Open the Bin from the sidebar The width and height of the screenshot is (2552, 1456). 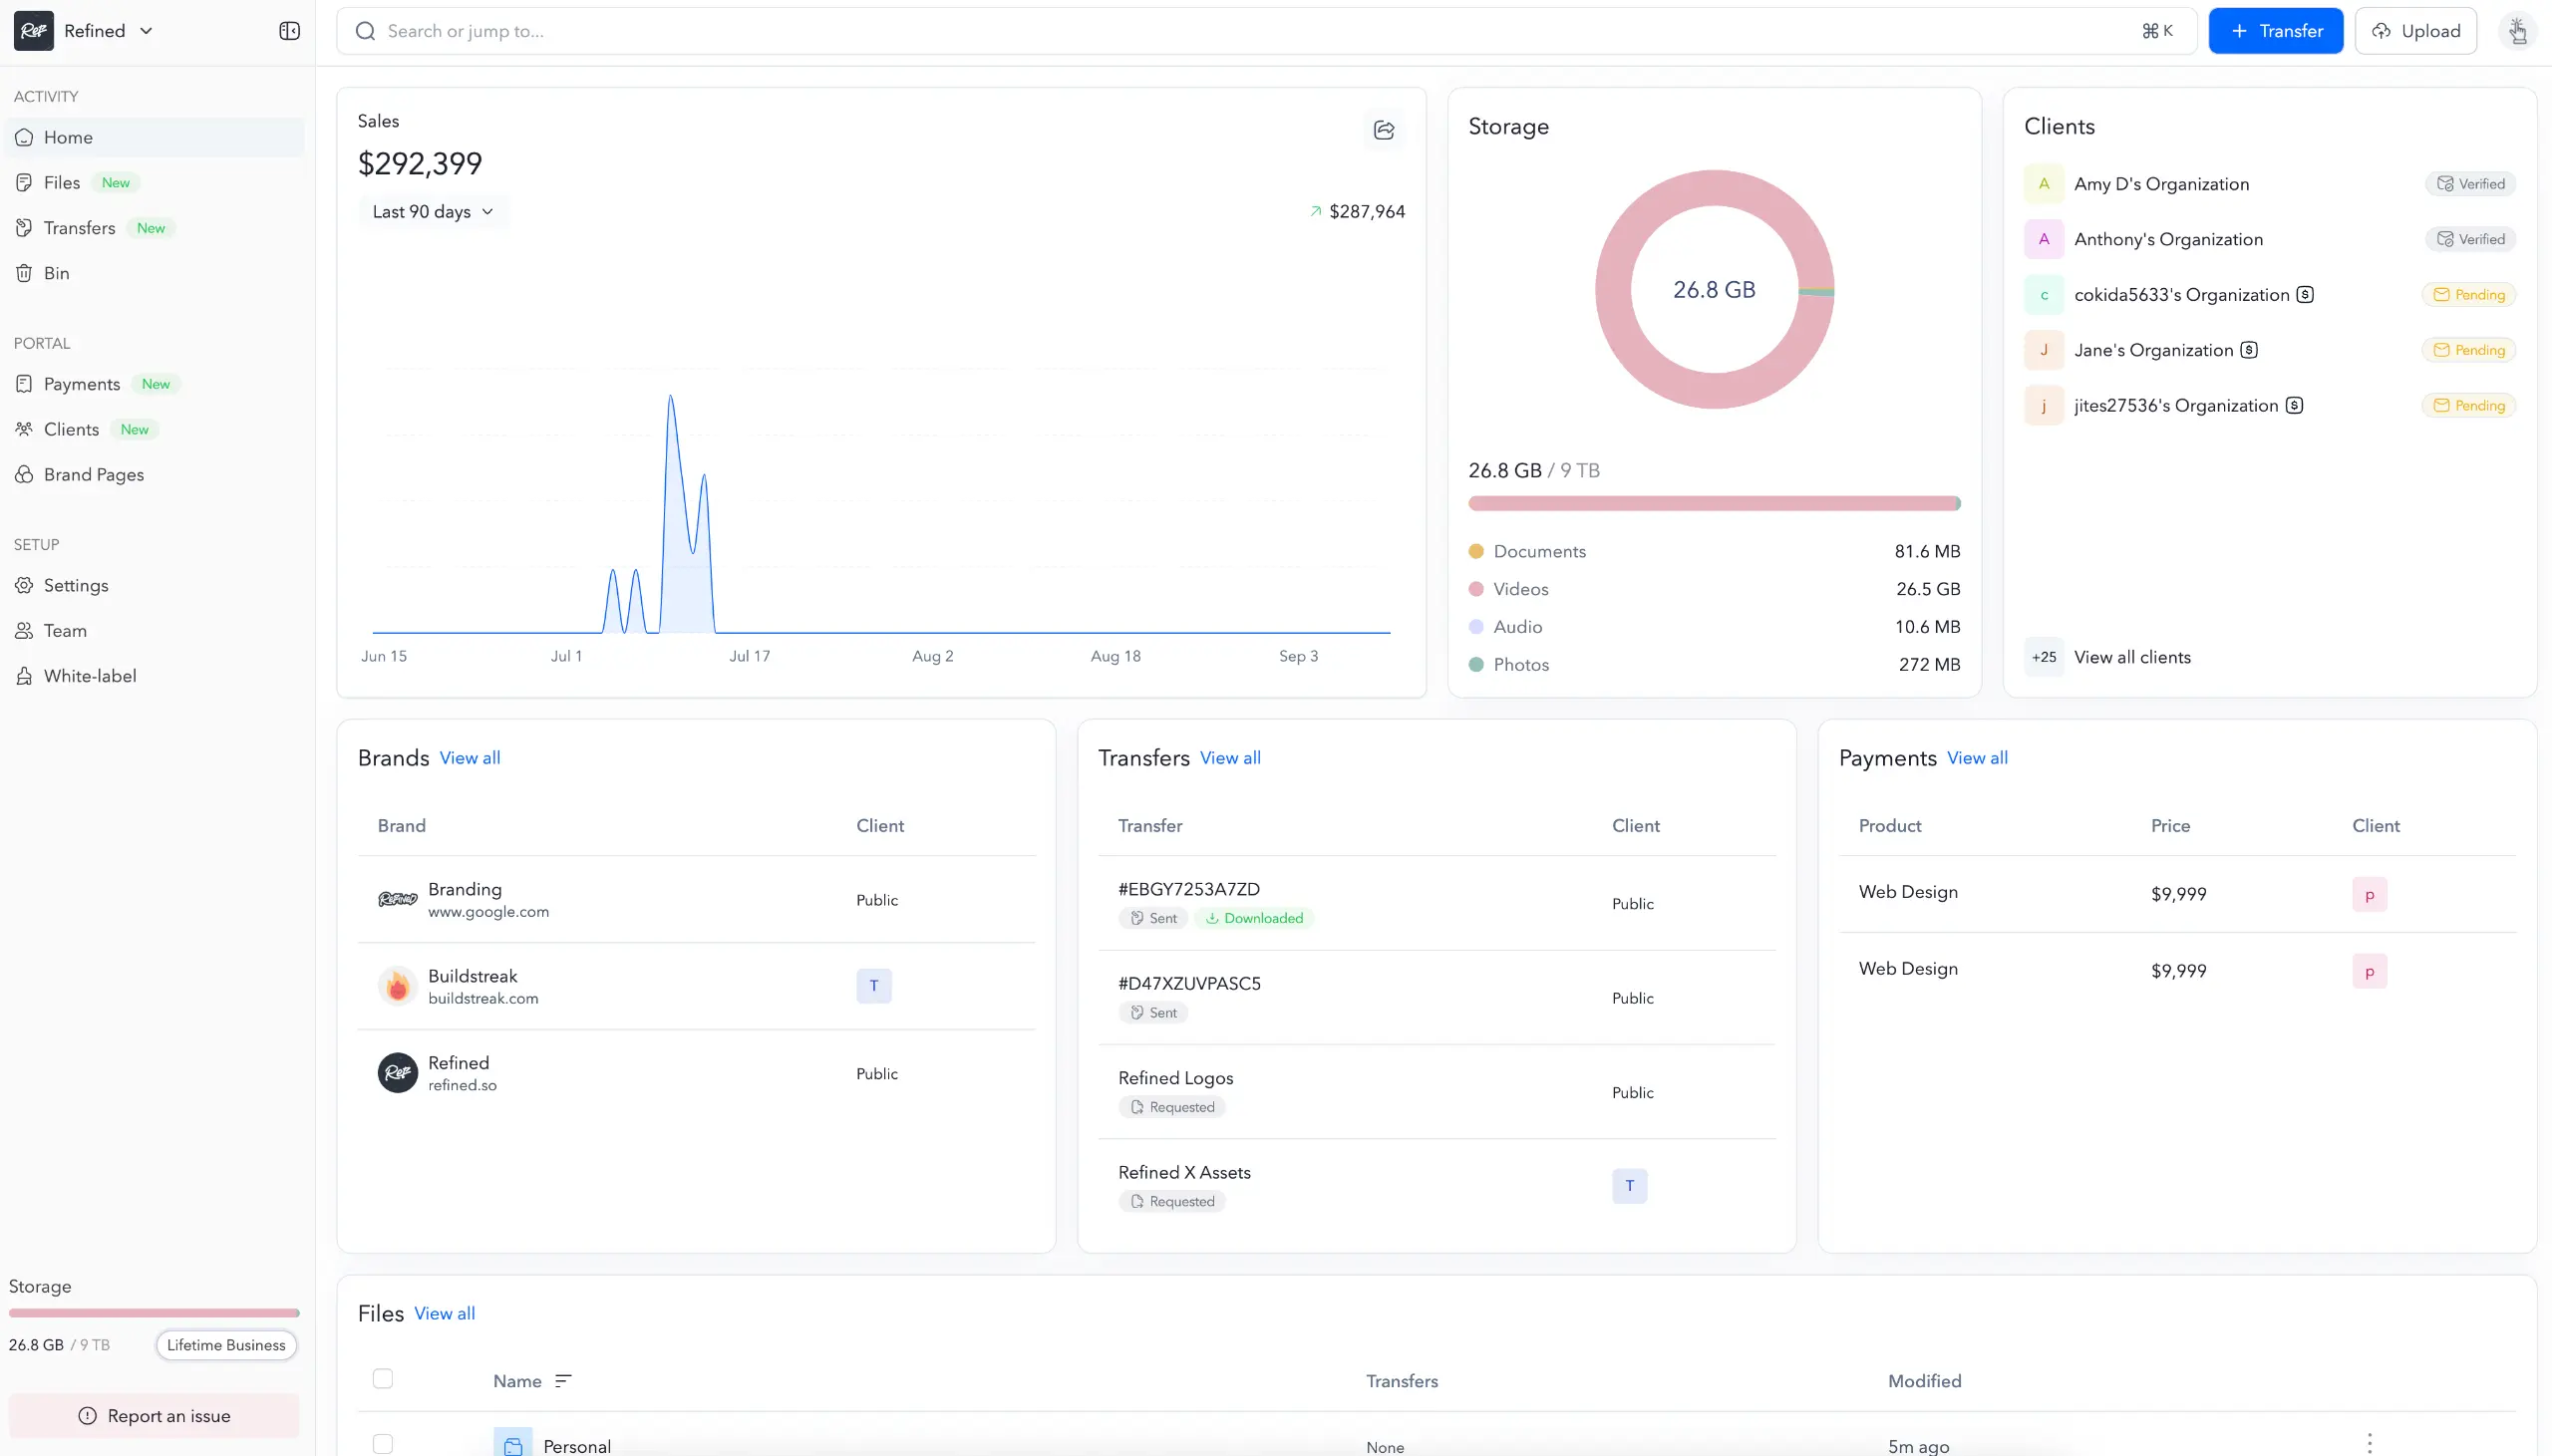coord(57,272)
